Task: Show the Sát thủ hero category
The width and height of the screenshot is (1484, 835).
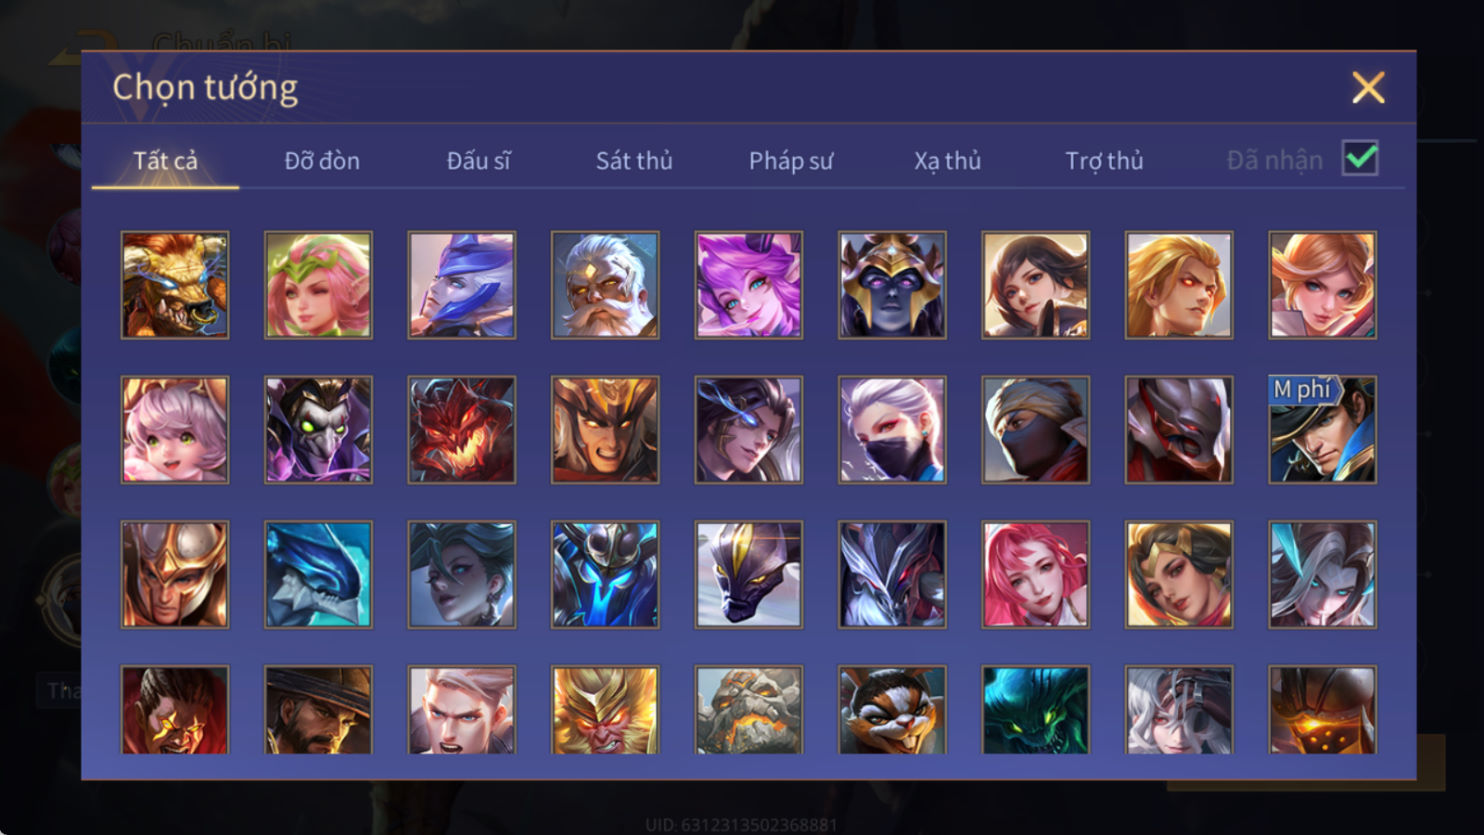Action: tap(634, 161)
